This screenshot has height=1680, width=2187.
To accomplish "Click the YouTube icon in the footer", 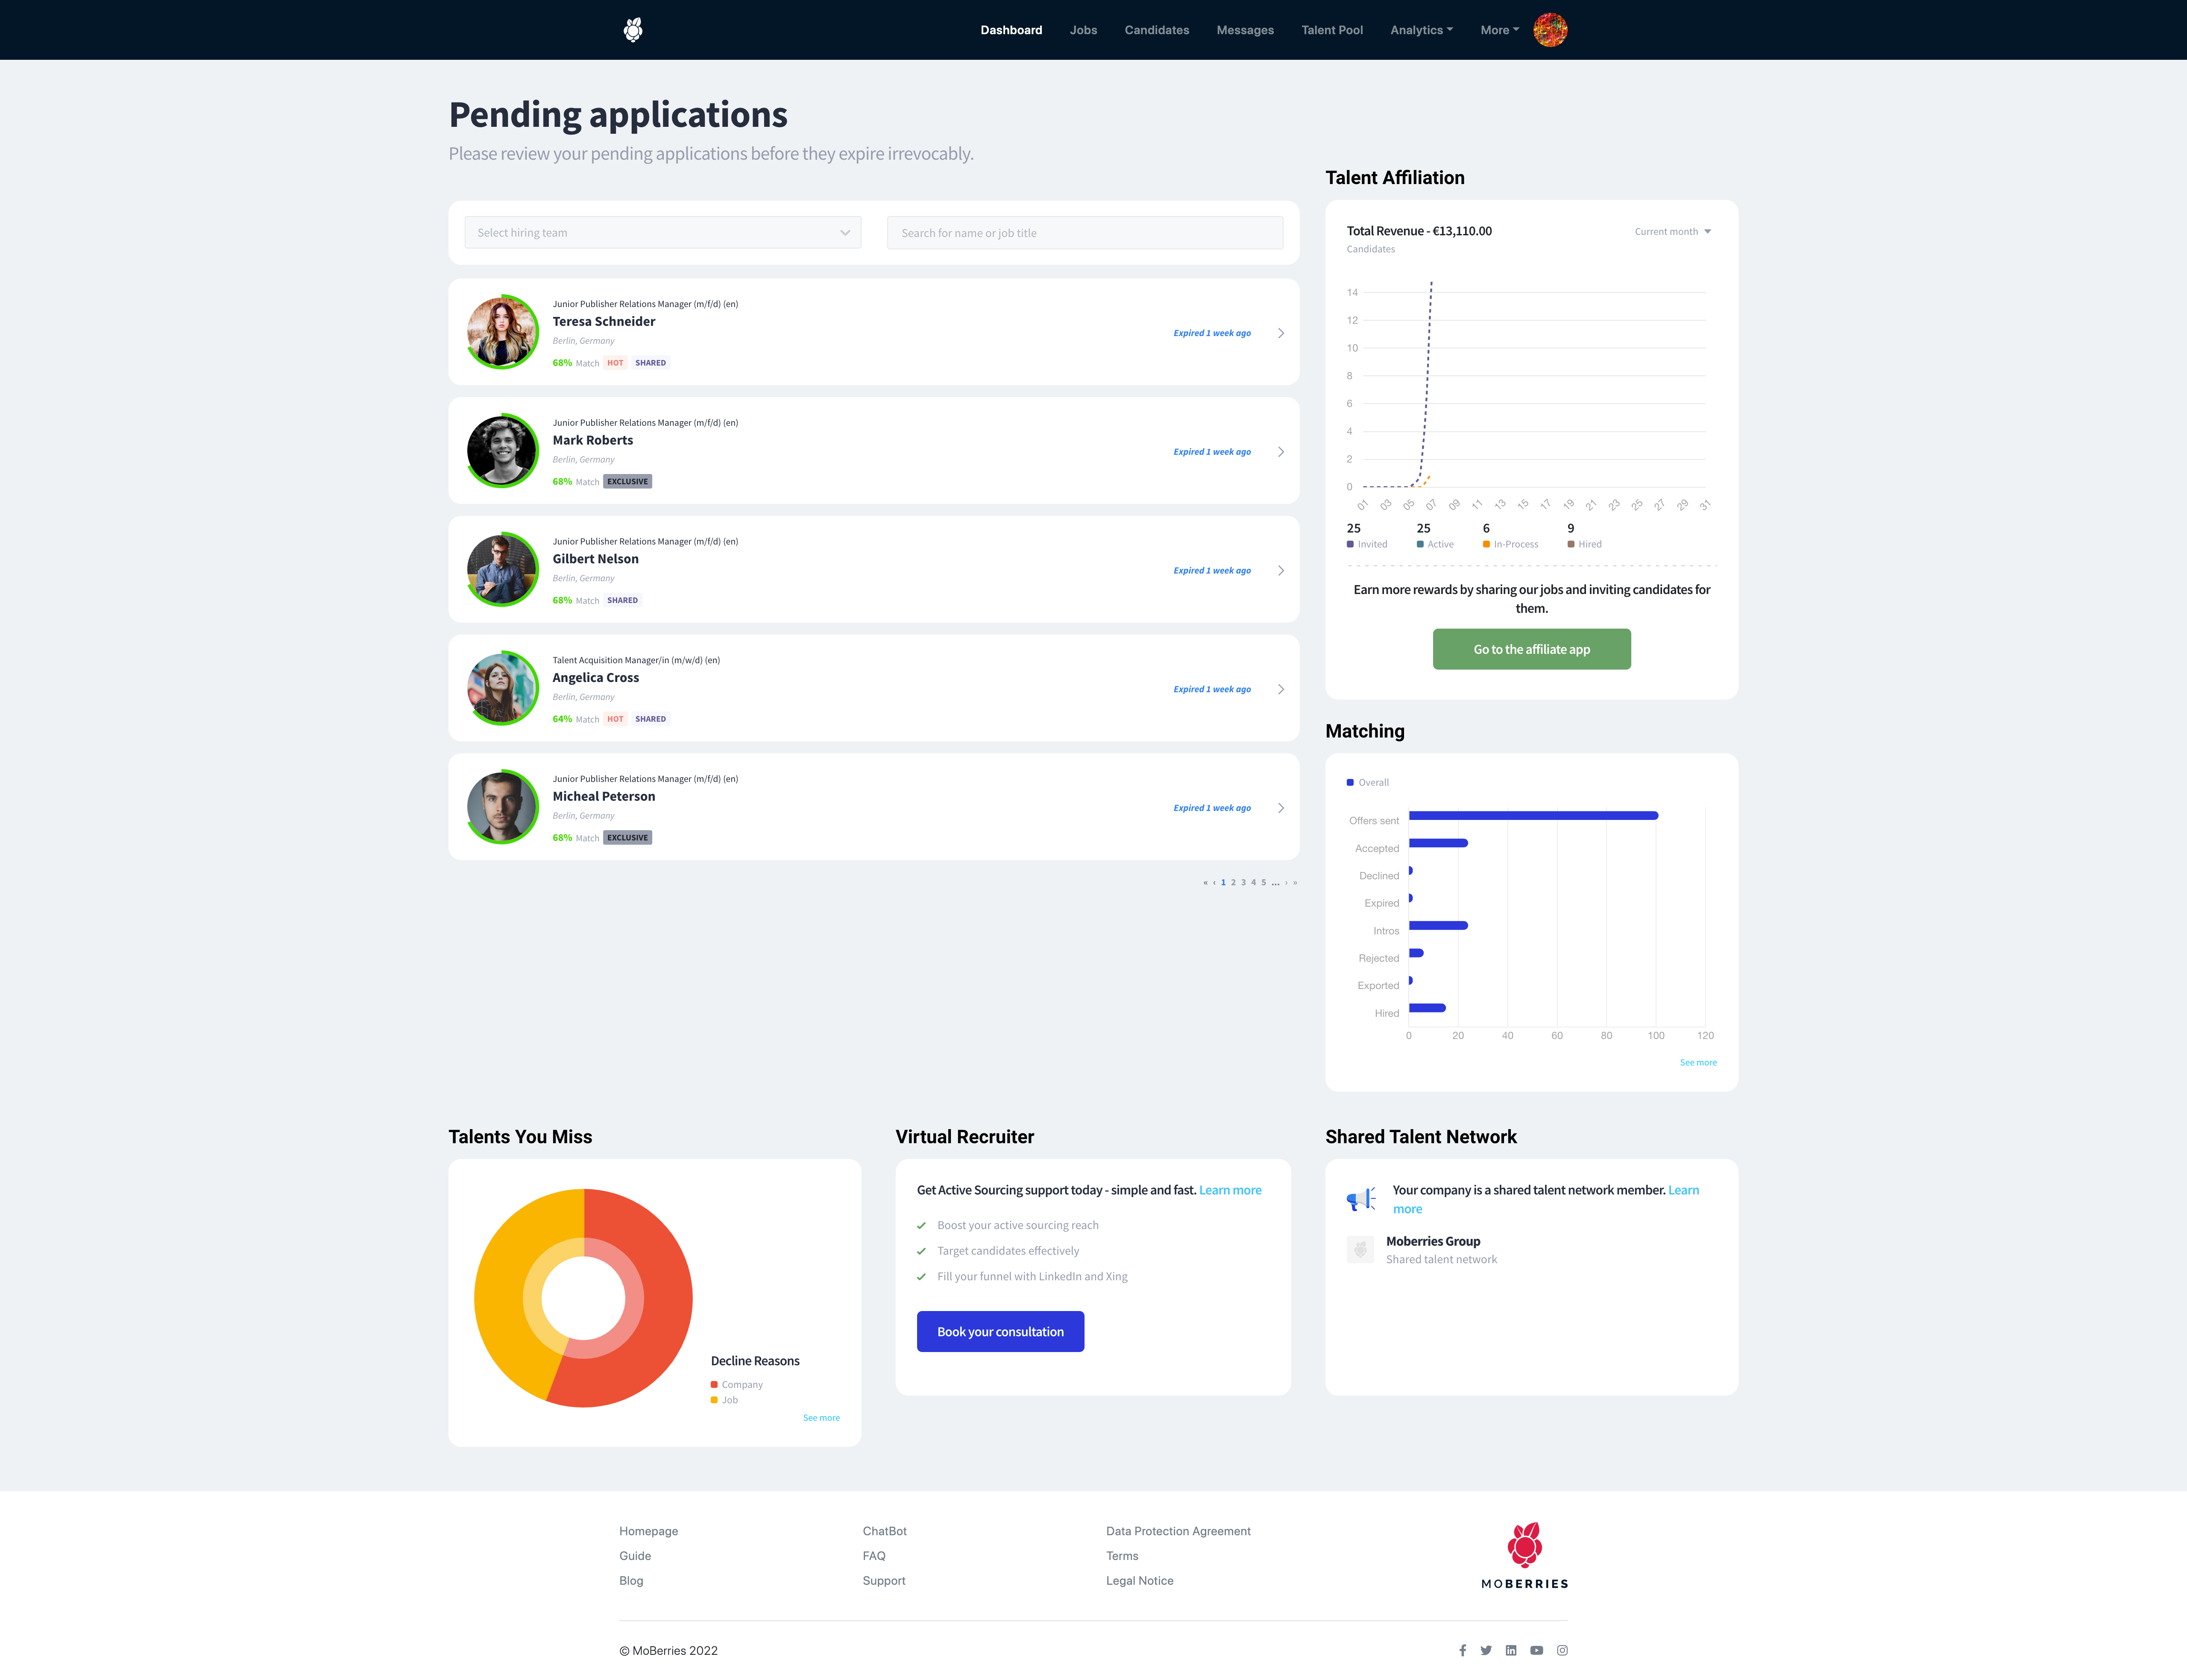I will point(1536,1650).
